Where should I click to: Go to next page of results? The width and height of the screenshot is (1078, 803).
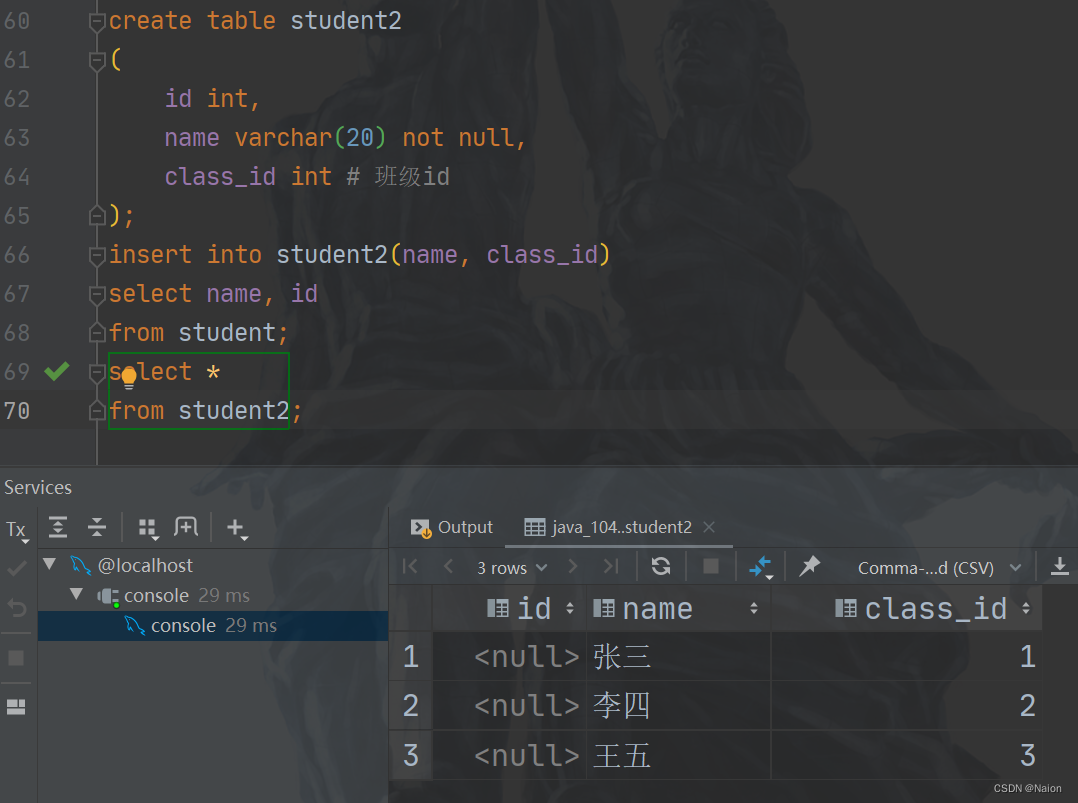(573, 566)
